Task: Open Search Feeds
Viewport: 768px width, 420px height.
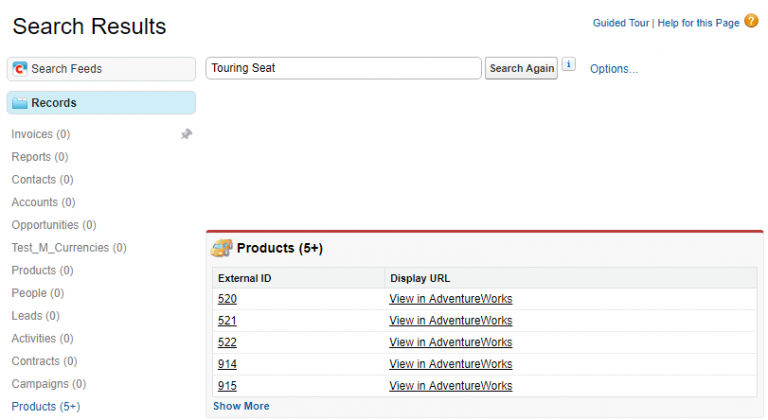Action: coord(66,69)
